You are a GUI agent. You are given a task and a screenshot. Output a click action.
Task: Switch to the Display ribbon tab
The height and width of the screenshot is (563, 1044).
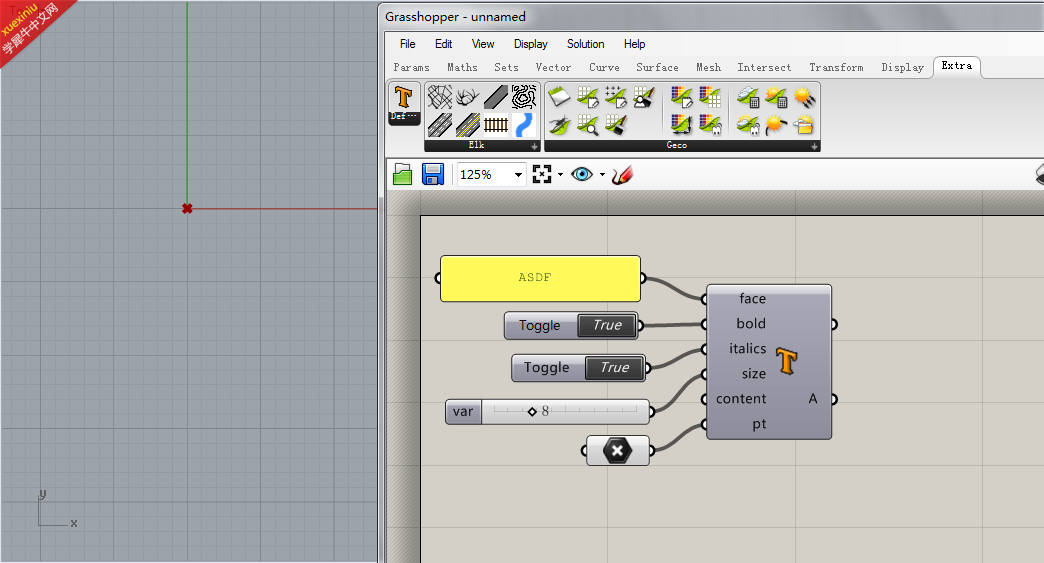pos(903,67)
